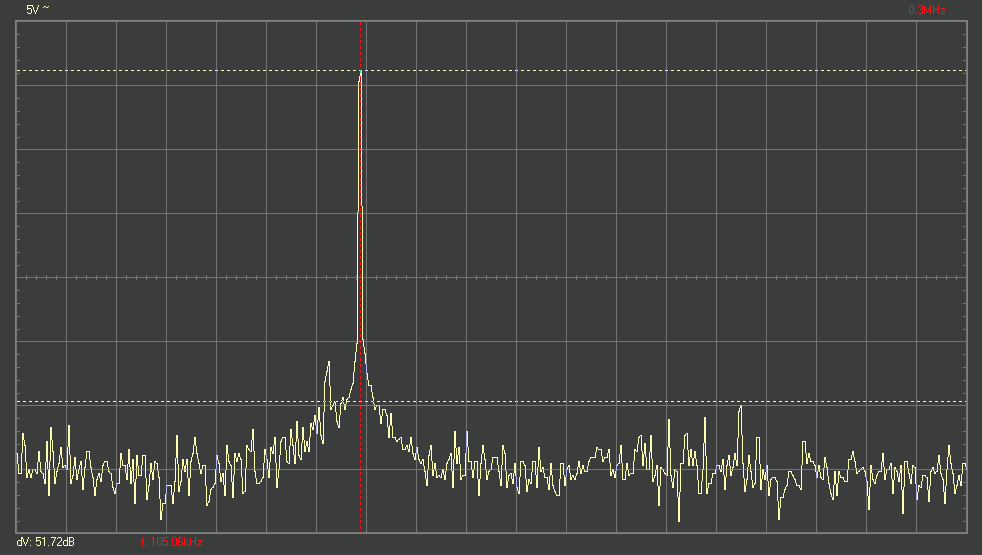982x555 pixels.
Task: Click the top end of the red cursor line
Action: (x=360, y=24)
